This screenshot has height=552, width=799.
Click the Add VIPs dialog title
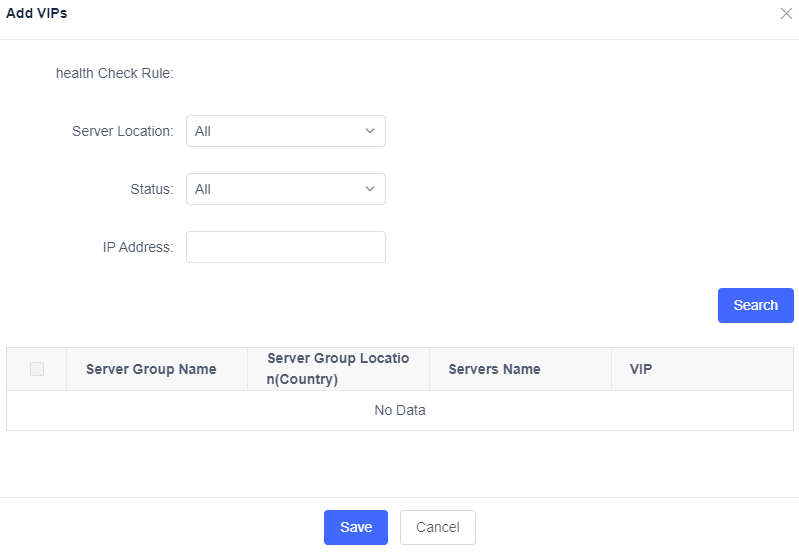[37, 14]
